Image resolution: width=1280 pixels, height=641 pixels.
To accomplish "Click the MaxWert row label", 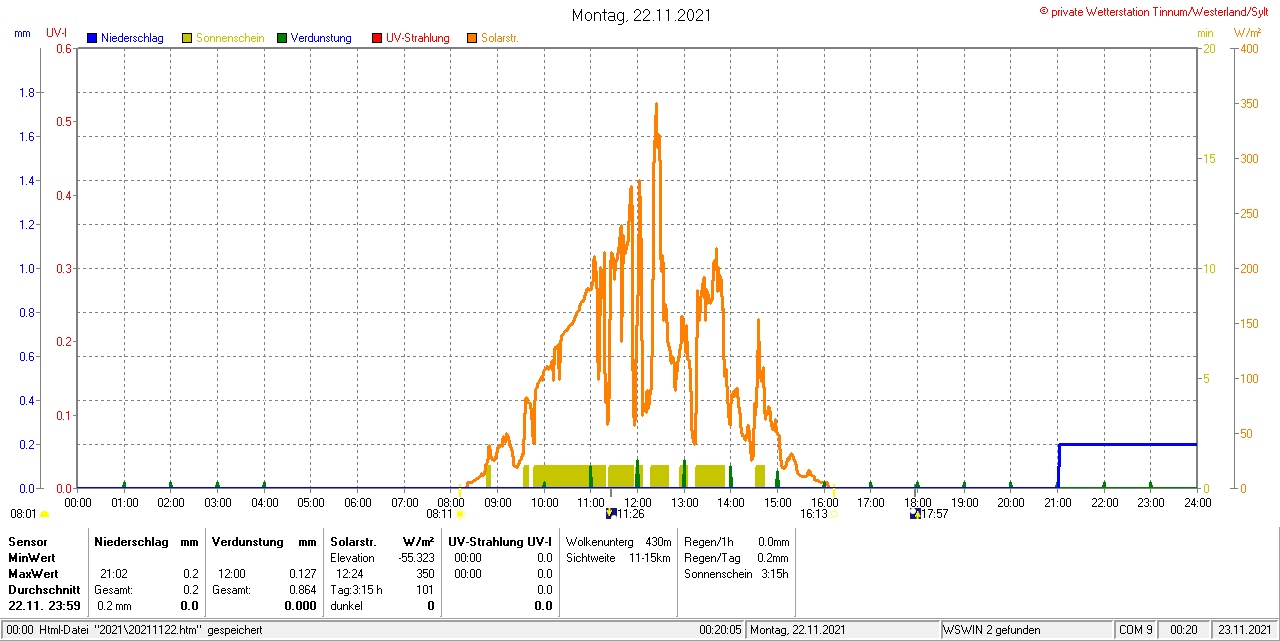I will click(x=33, y=574).
